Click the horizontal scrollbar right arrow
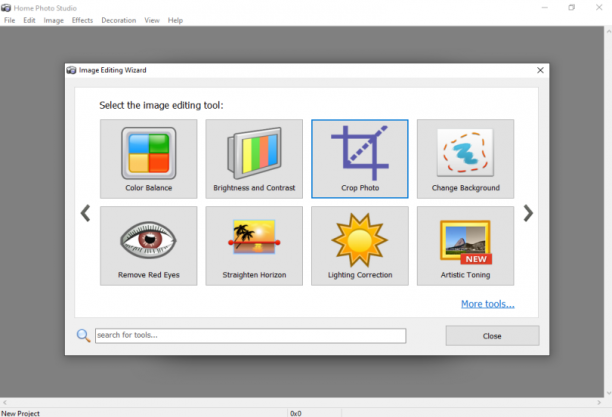 [x=599, y=402]
